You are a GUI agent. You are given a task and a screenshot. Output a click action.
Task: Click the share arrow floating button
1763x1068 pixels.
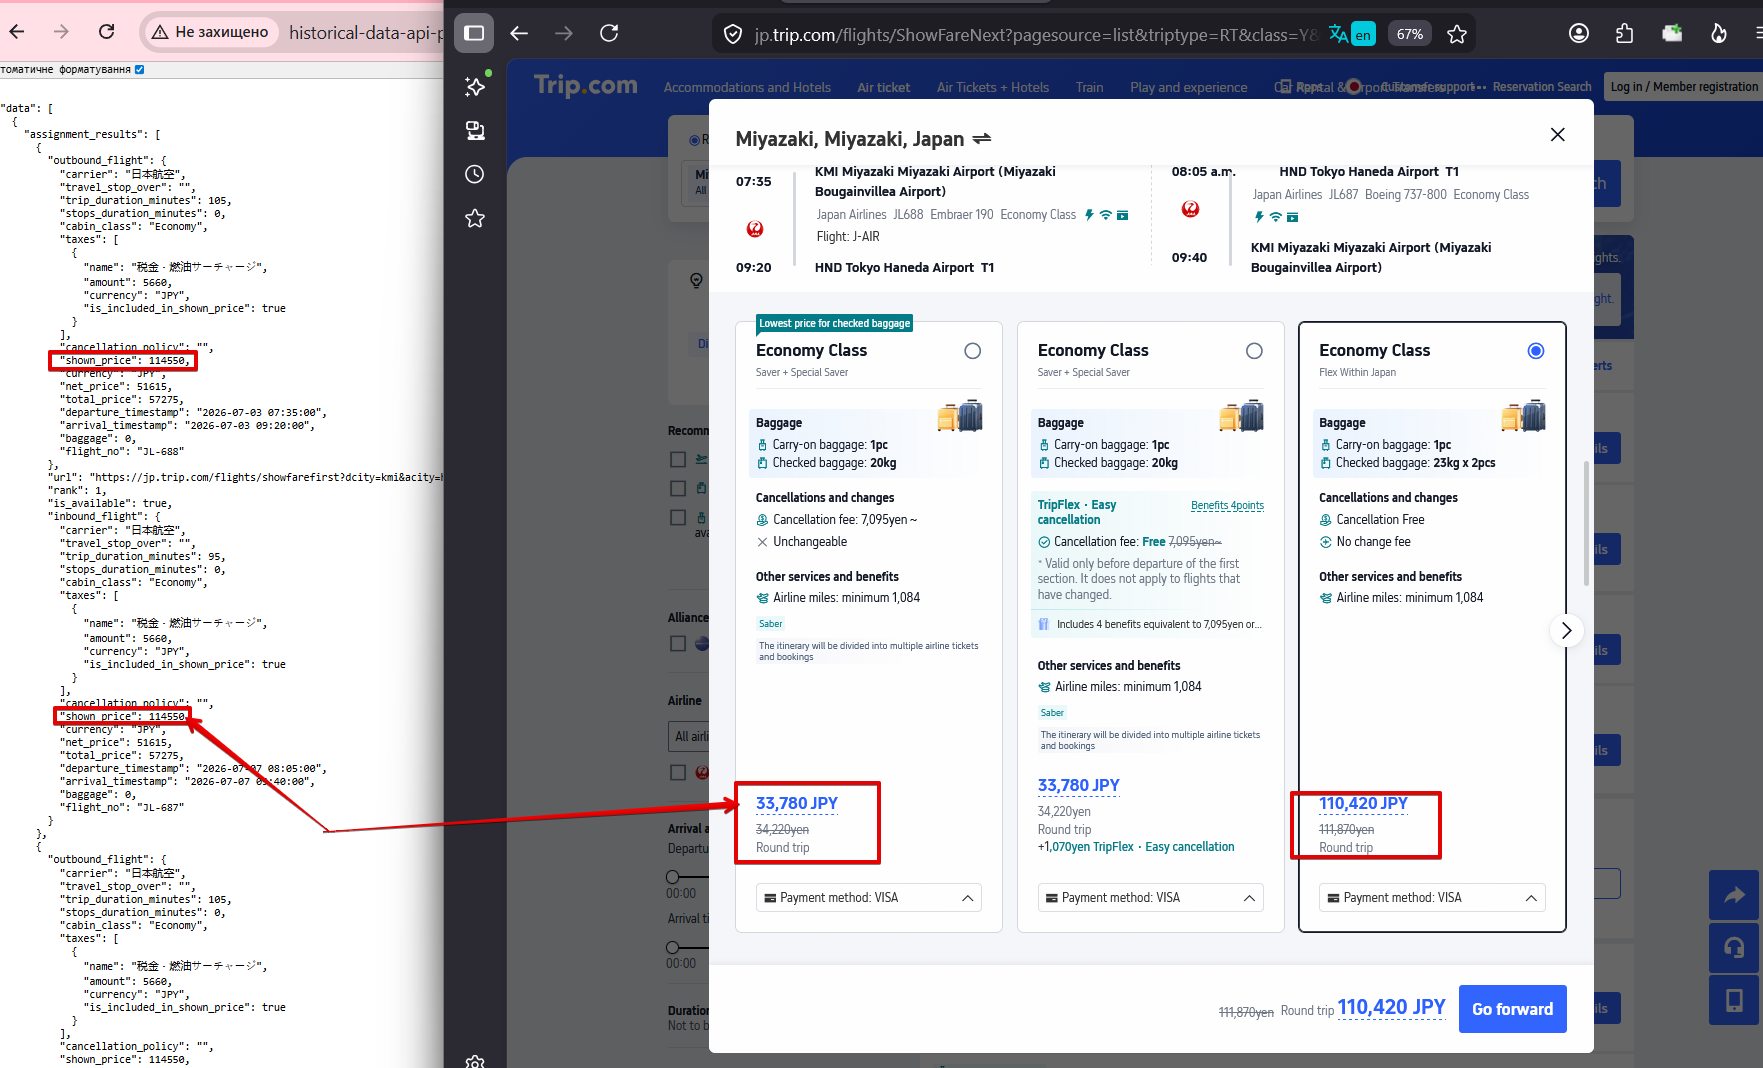1734,896
